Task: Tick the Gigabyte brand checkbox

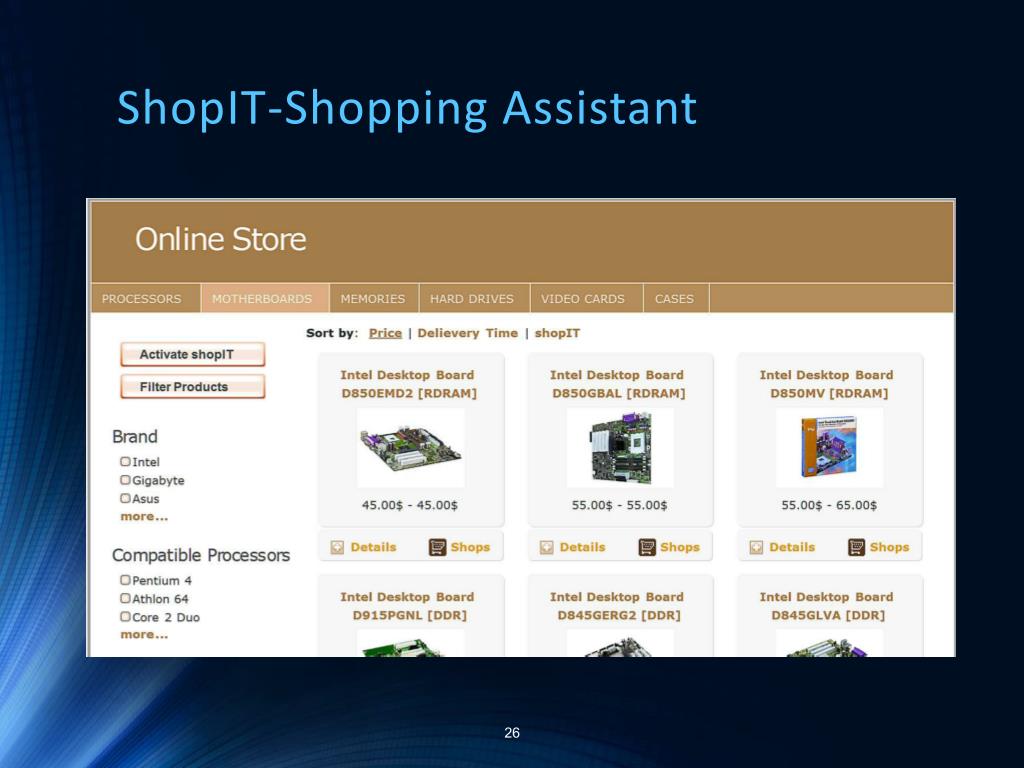Action: click(125, 480)
